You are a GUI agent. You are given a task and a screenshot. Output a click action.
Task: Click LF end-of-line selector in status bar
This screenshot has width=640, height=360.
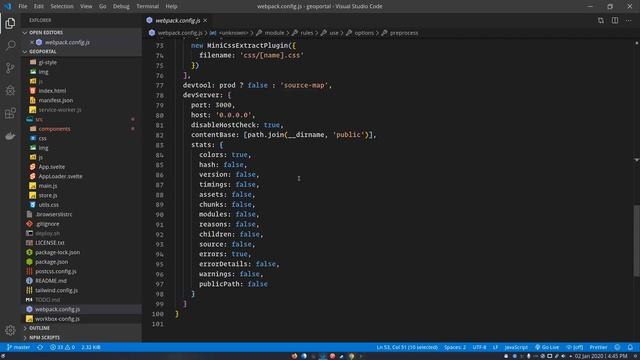(496, 347)
